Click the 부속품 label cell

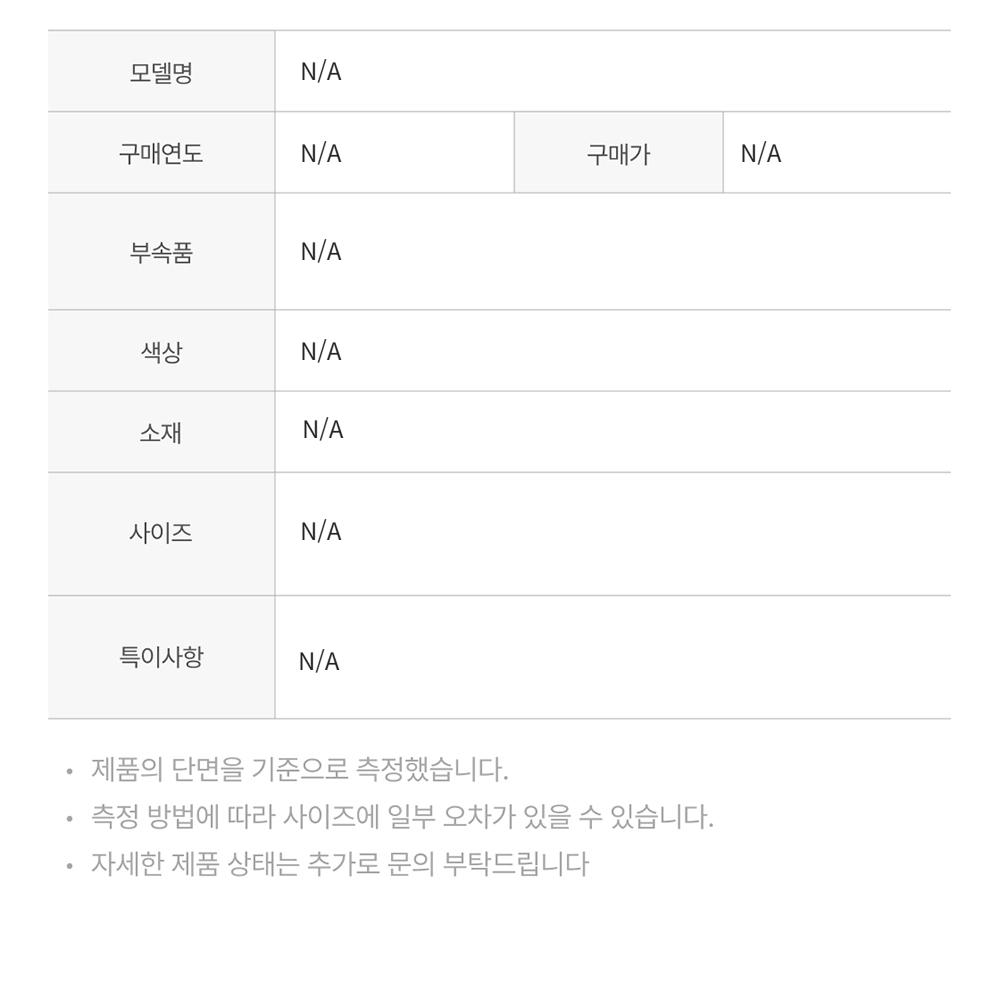(x=161, y=252)
